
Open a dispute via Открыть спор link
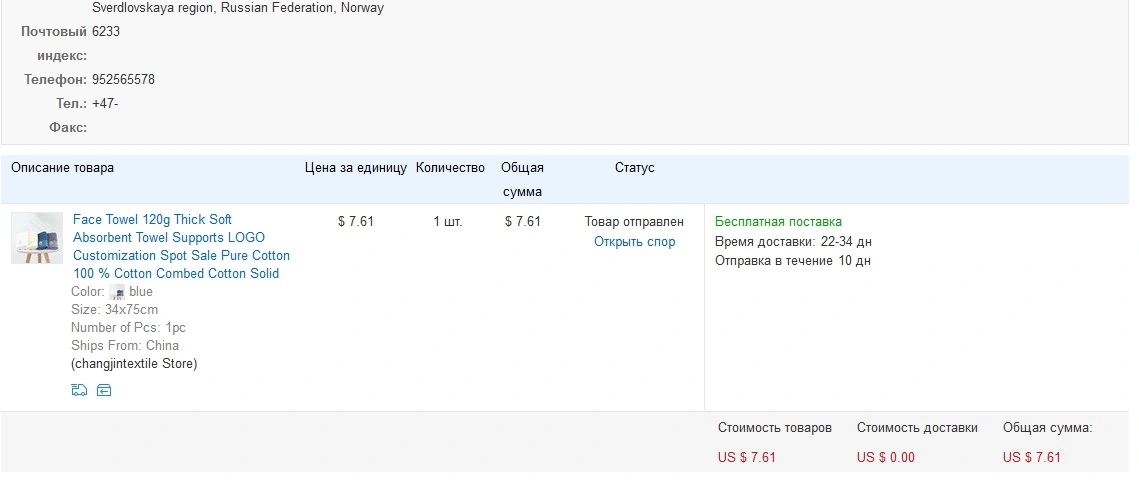634,242
